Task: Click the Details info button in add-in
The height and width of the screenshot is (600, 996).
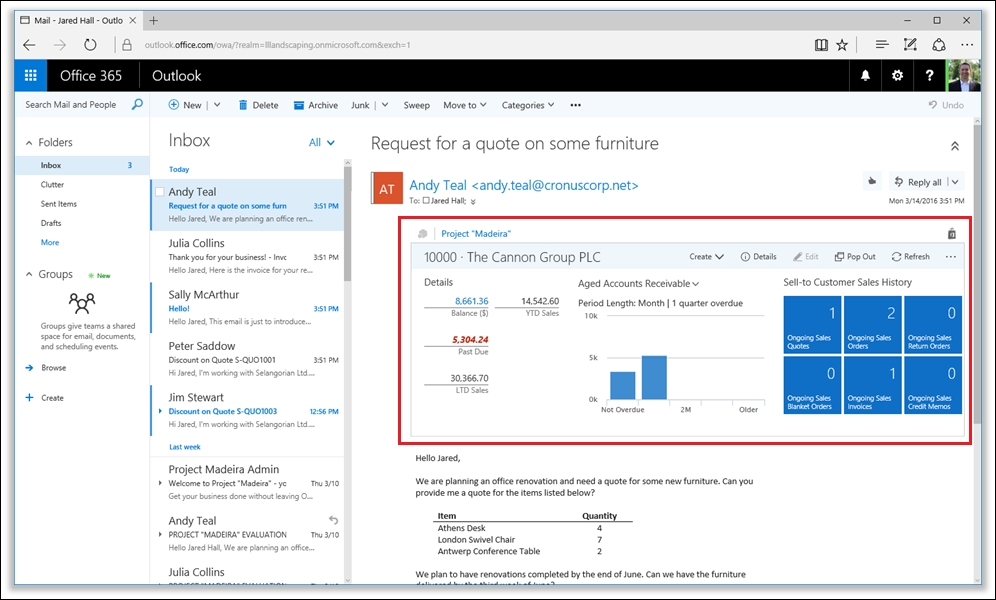Action: click(758, 257)
